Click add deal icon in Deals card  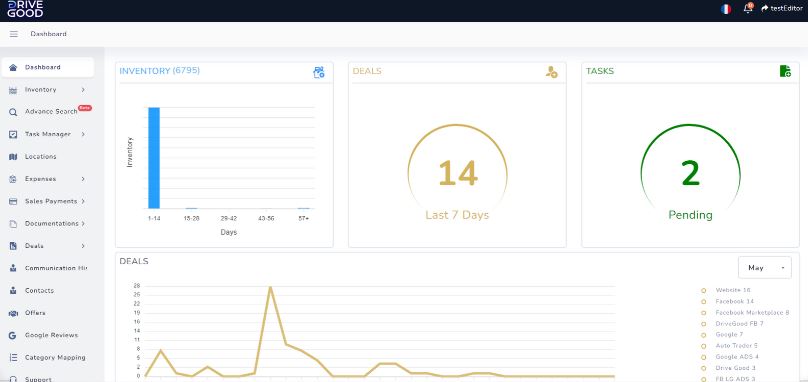coord(551,72)
